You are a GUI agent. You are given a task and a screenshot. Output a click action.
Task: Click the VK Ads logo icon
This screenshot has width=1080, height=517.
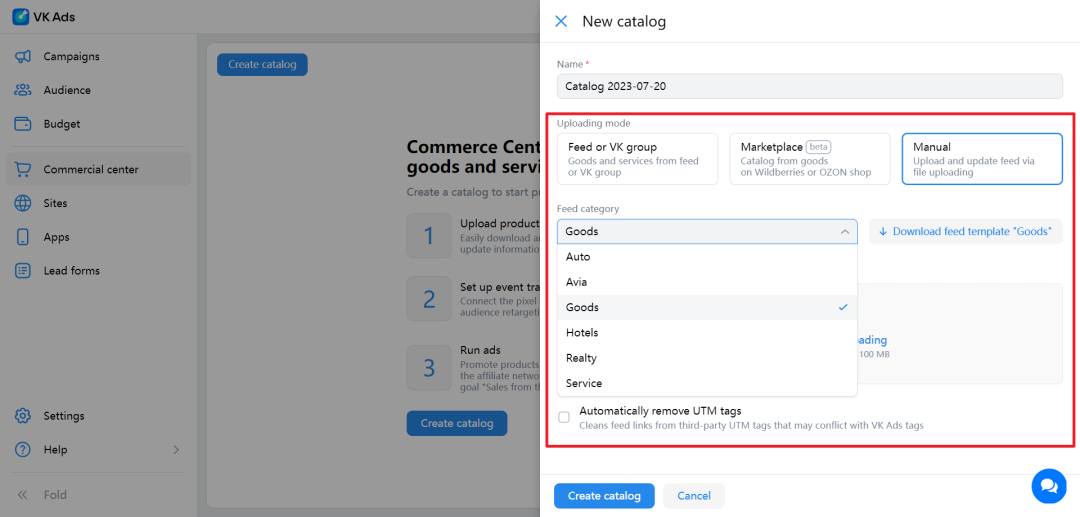coord(20,17)
